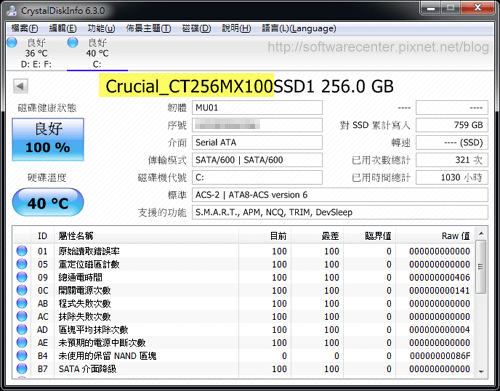
Task: Click the blue status orb for C: disk
Action: pyautogui.click(x=73, y=42)
